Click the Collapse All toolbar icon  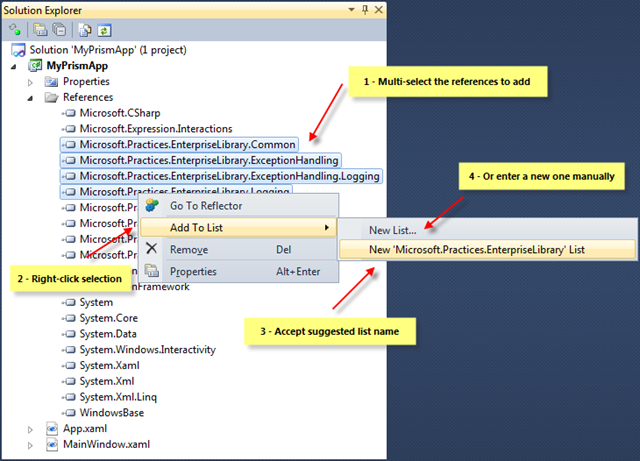coord(60,30)
